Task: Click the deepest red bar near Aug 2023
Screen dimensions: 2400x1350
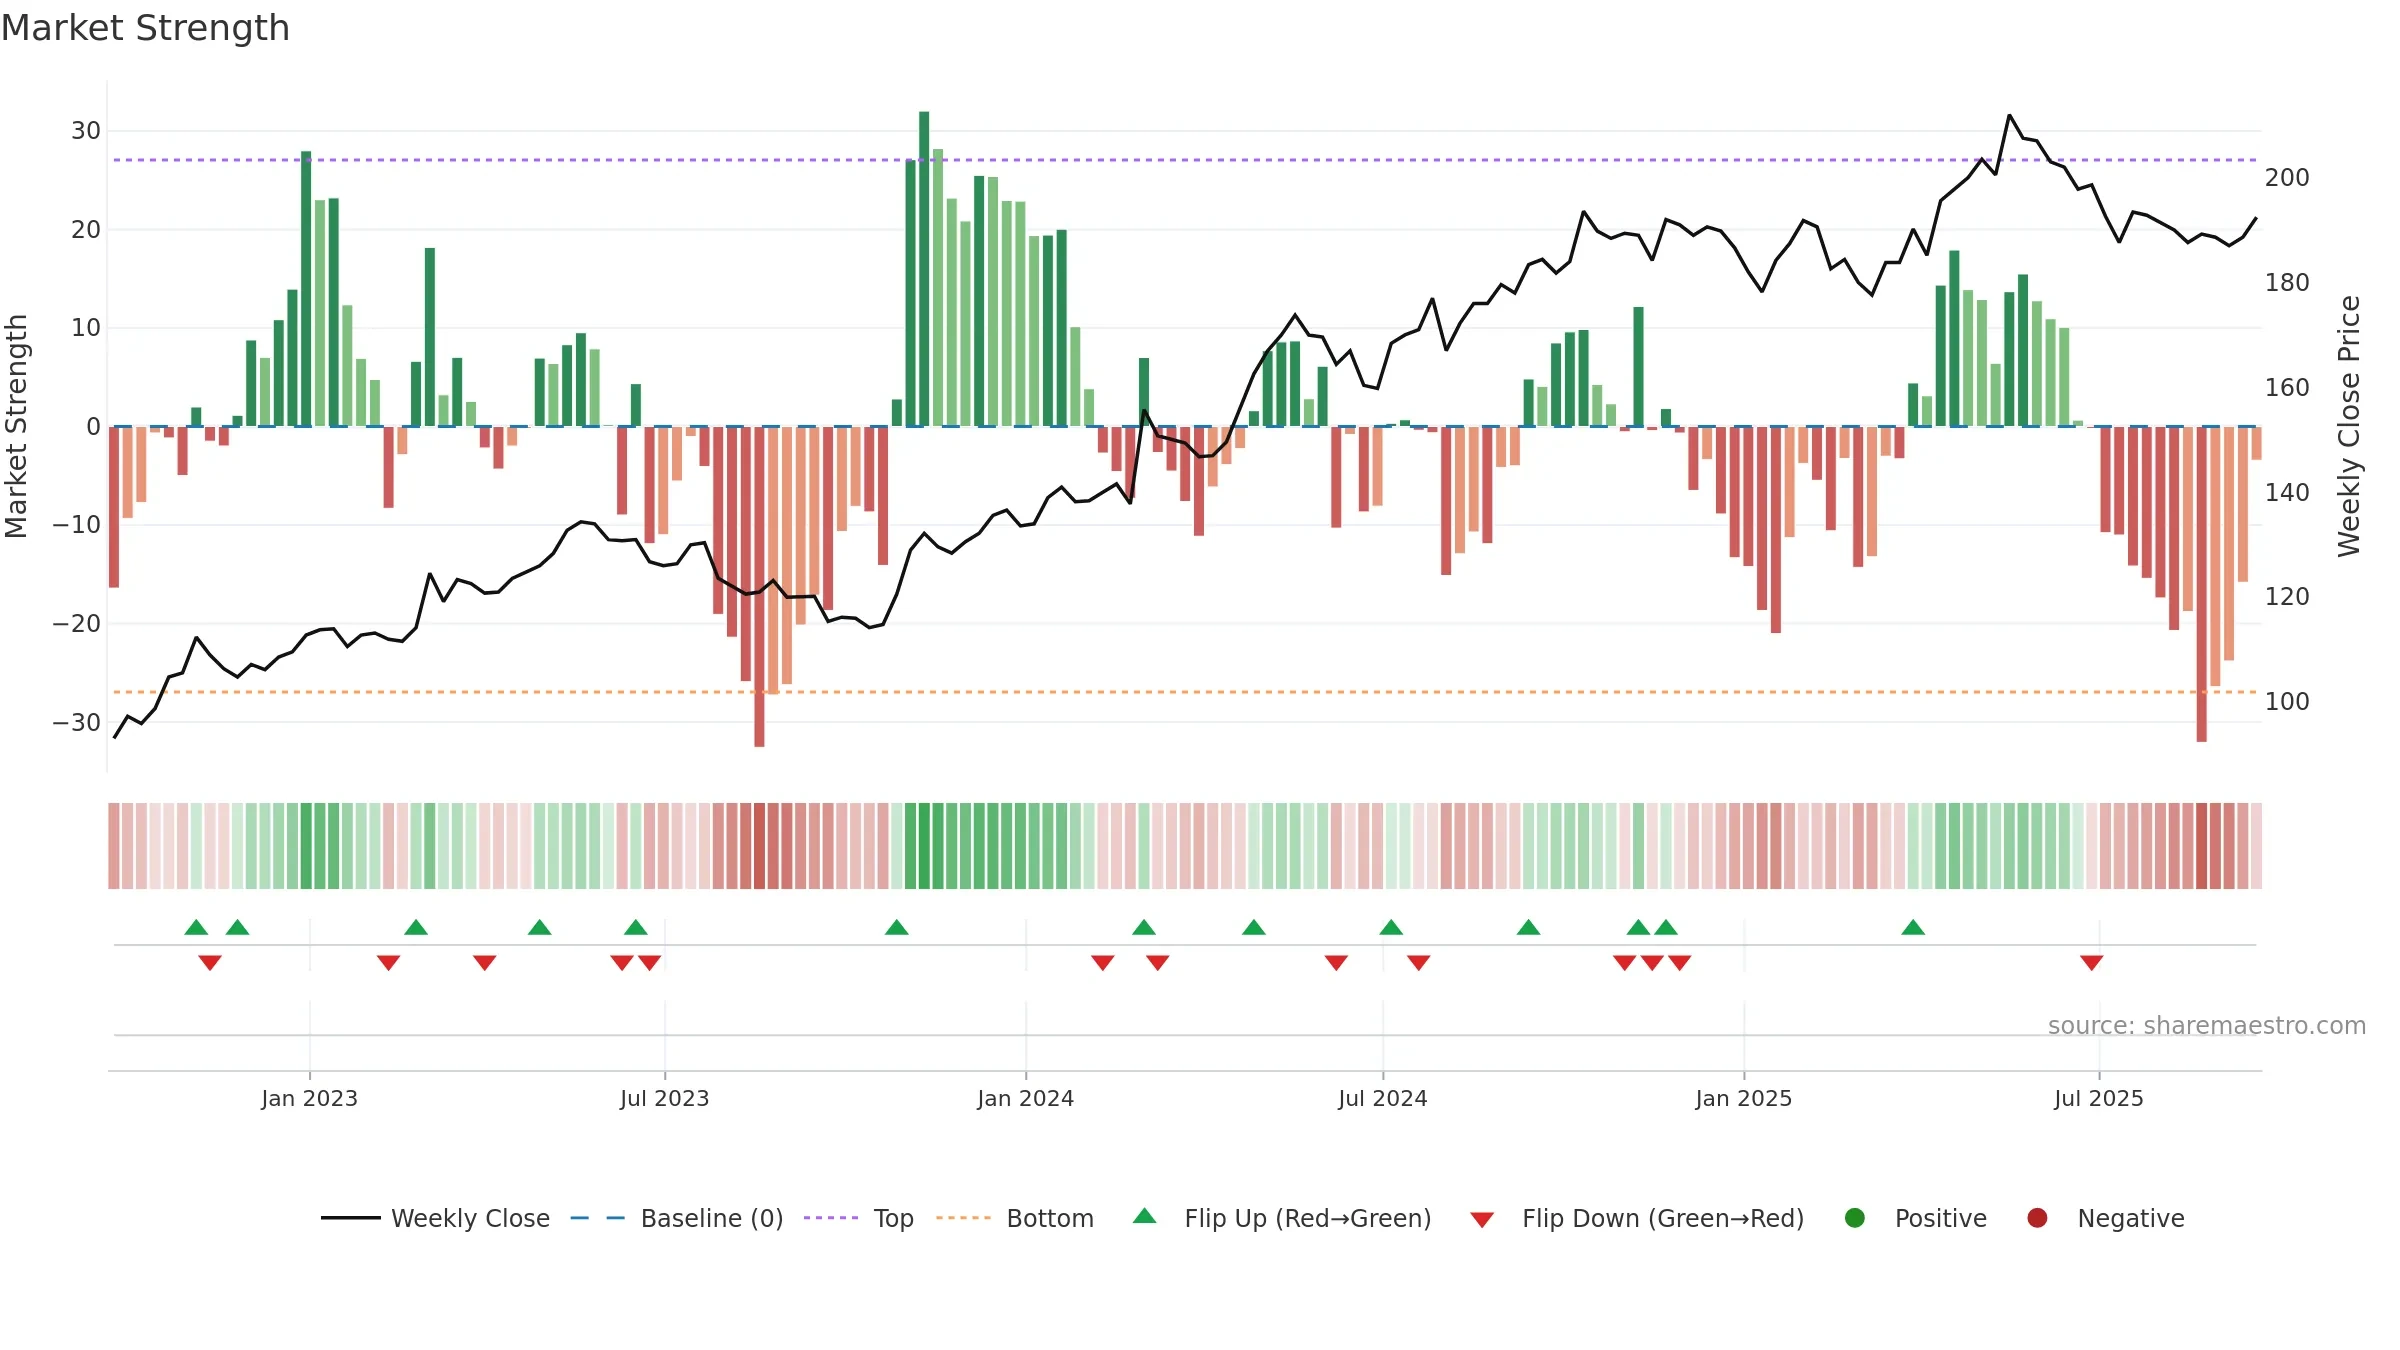Action: [x=759, y=586]
